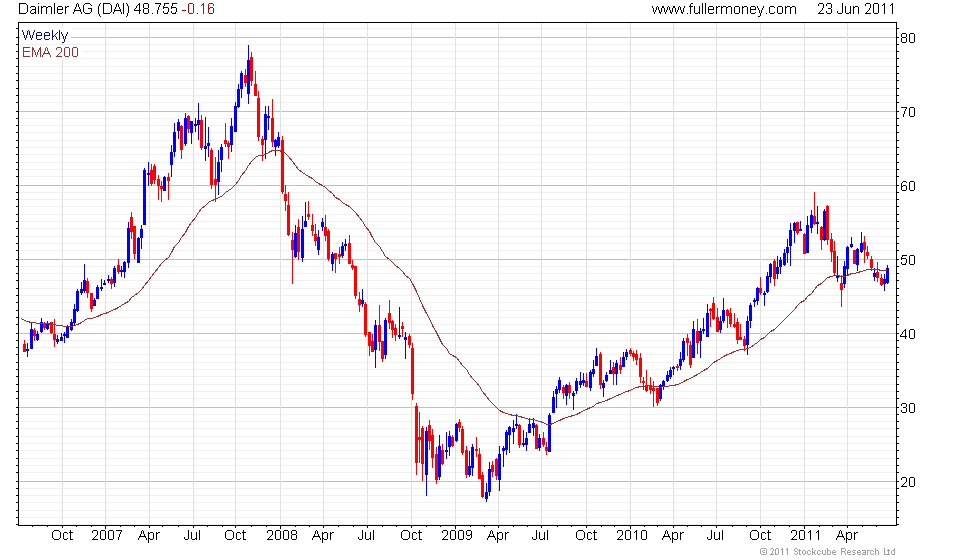The height and width of the screenshot is (560, 980).
Task: Click the 2008 year label on time axis
Action: 282,536
